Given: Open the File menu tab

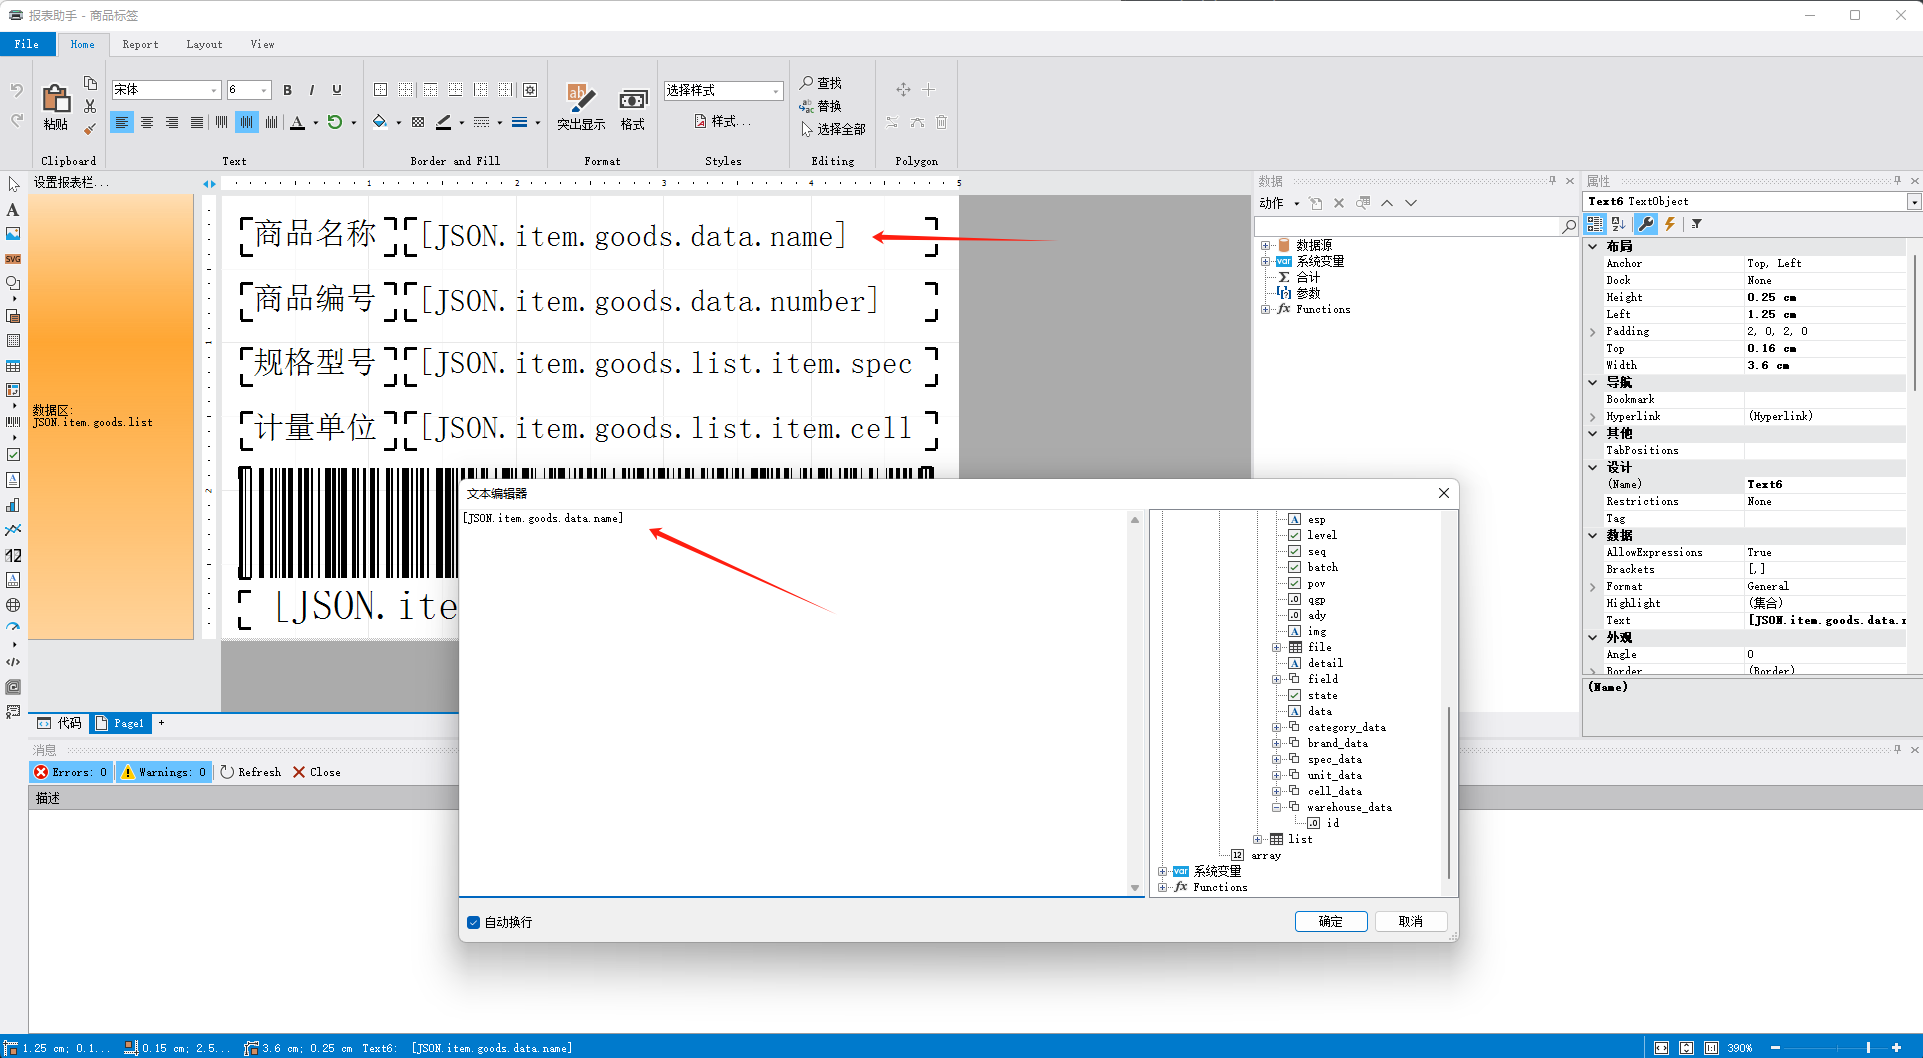Looking at the screenshot, I should pos(28,44).
